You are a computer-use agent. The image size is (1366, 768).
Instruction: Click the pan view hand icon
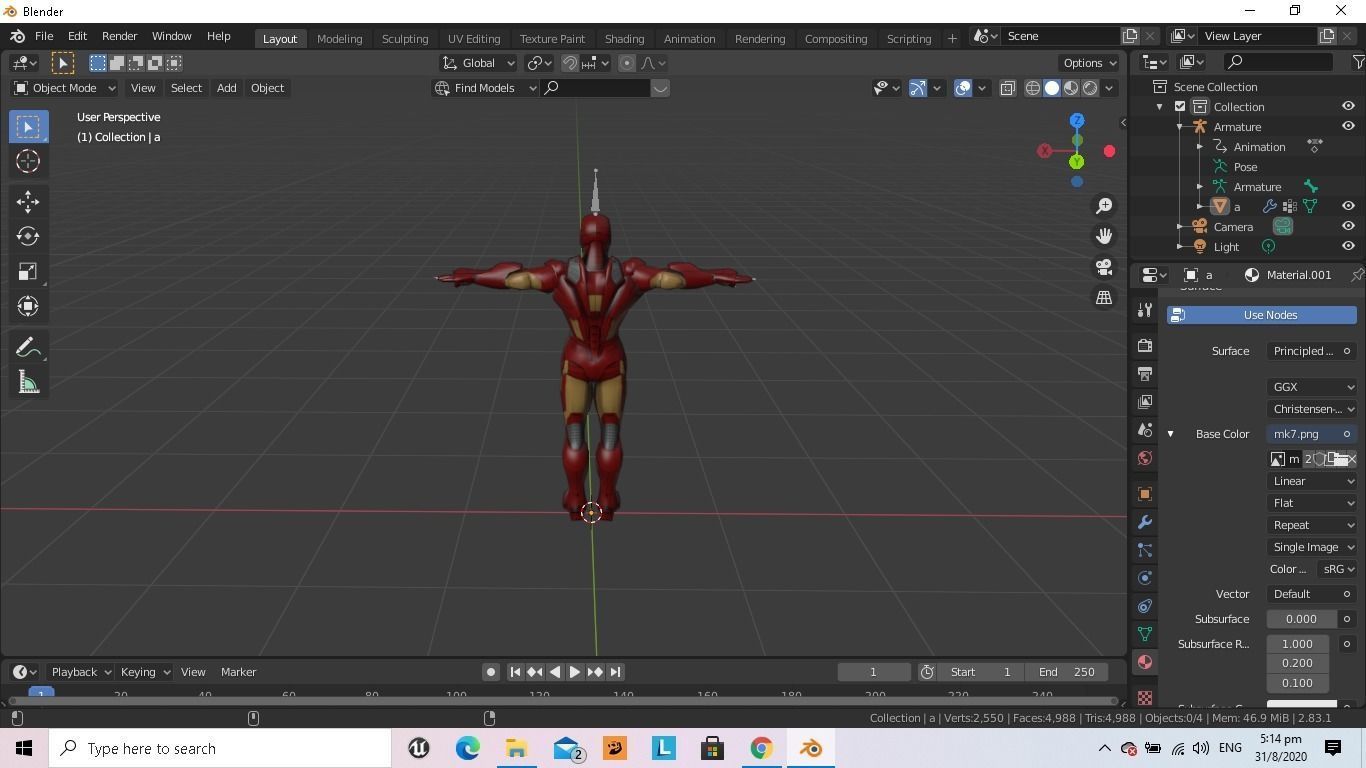click(1104, 236)
